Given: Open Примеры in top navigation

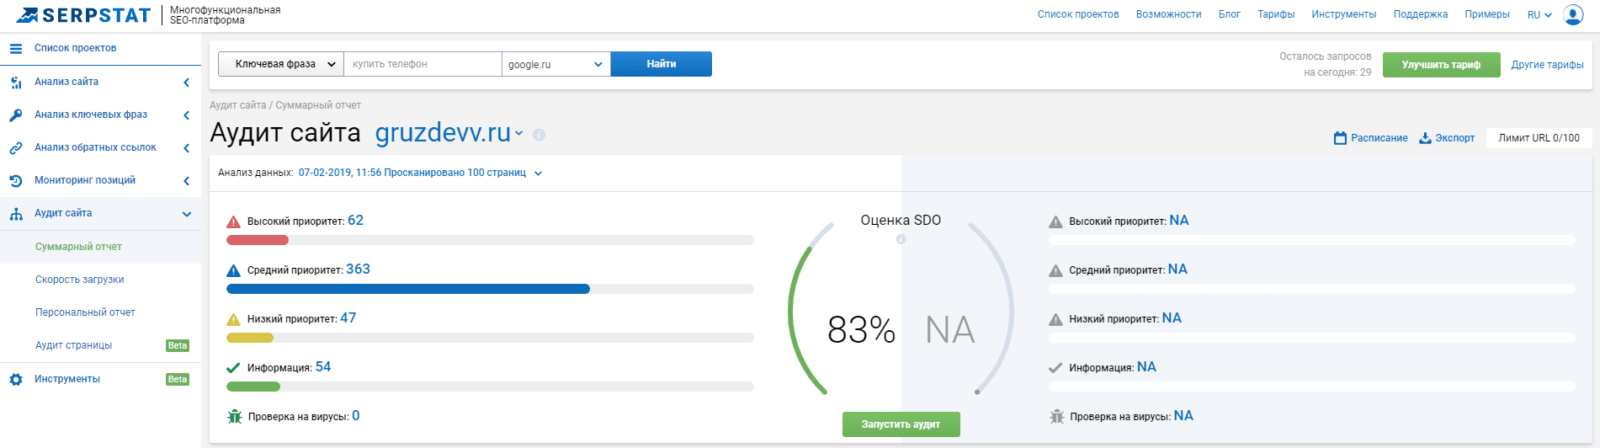Looking at the screenshot, I should click(x=1487, y=15).
